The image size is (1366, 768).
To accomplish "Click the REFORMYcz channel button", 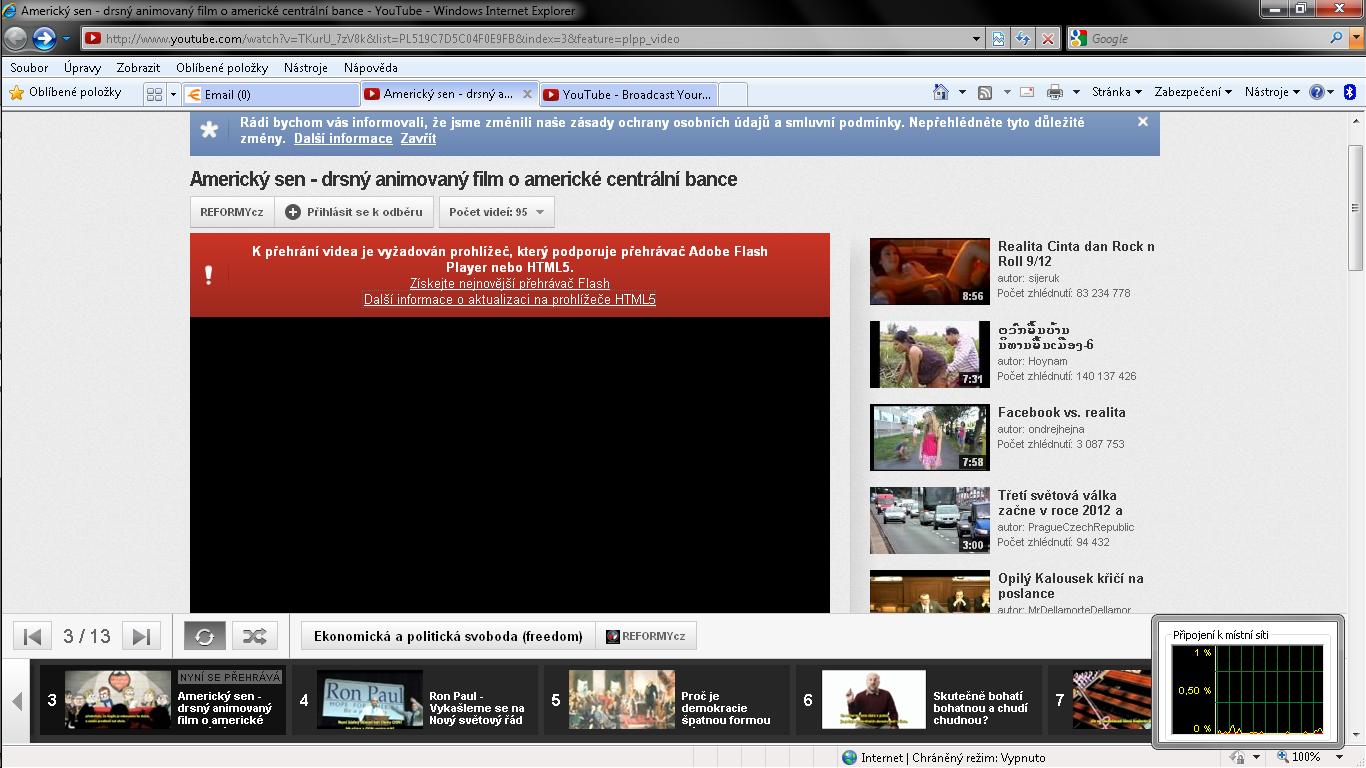I will pyautogui.click(x=232, y=212).
